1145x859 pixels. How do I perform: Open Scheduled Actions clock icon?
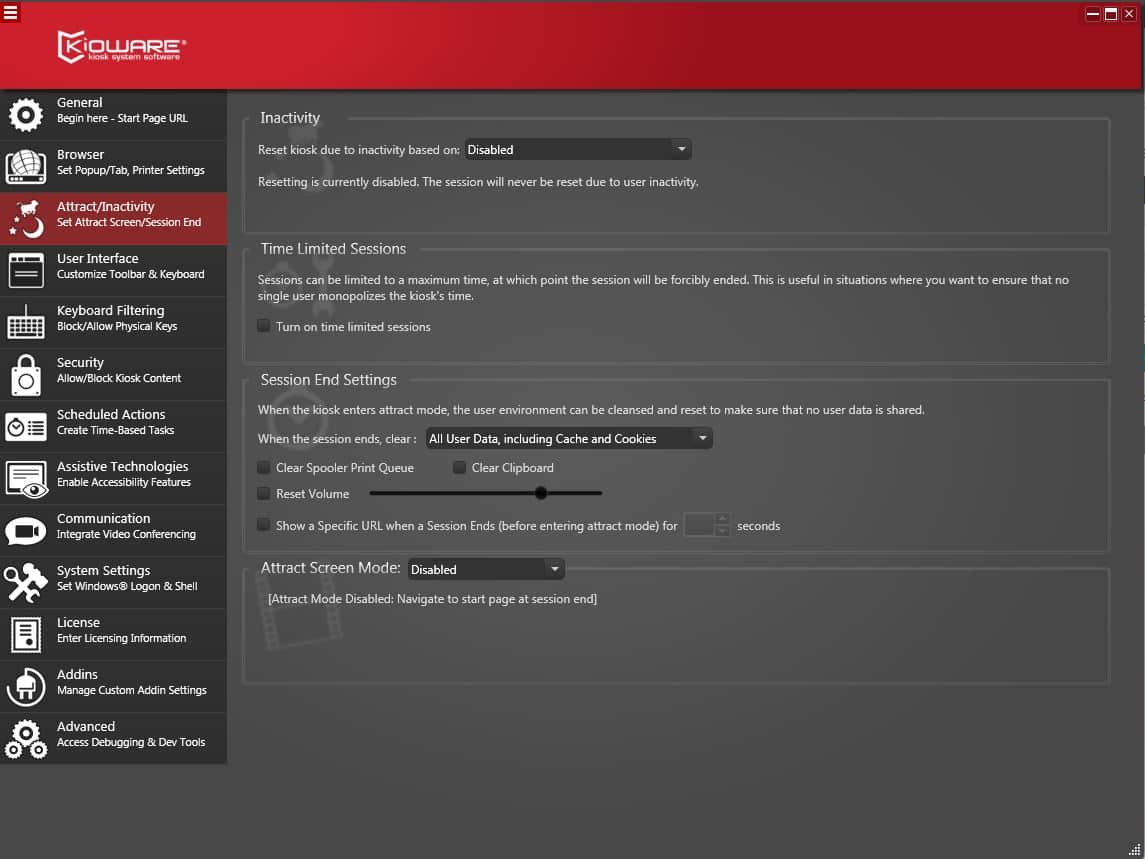click(26, 426)
